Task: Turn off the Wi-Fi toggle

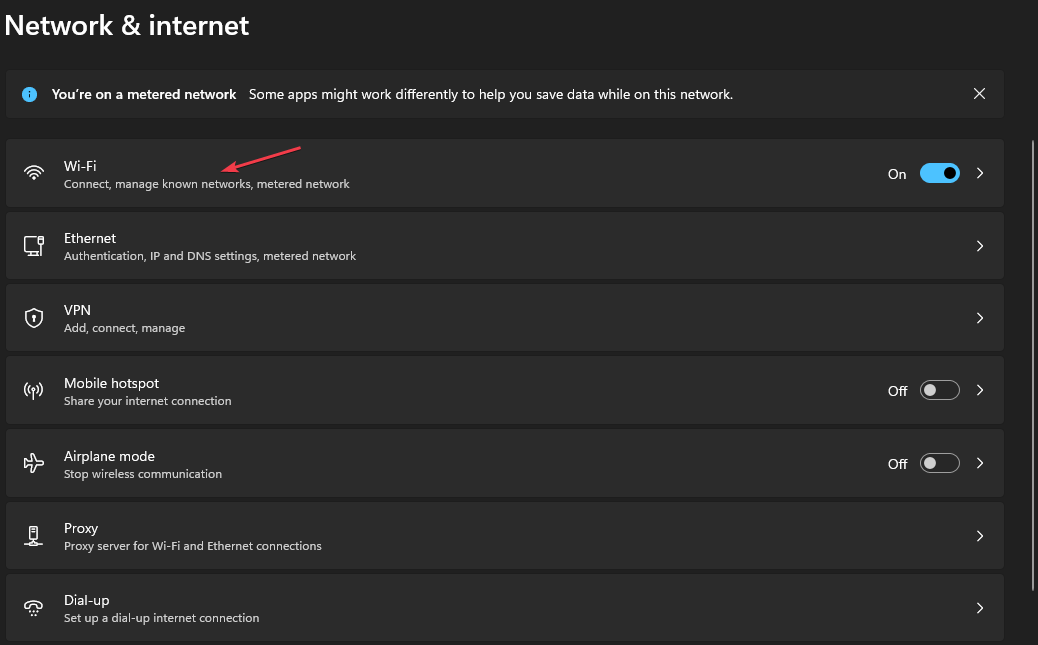Action: [939, 173]
